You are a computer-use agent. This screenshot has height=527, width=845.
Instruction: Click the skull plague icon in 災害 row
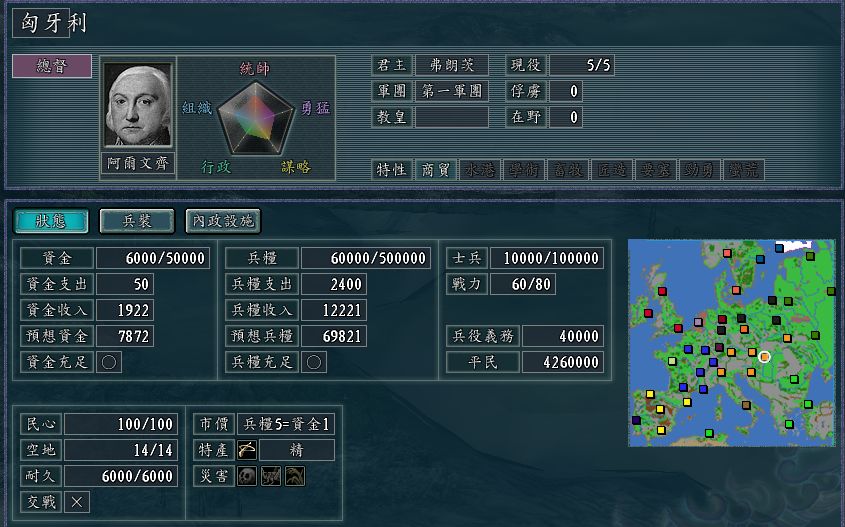click(x=247, y=476)
